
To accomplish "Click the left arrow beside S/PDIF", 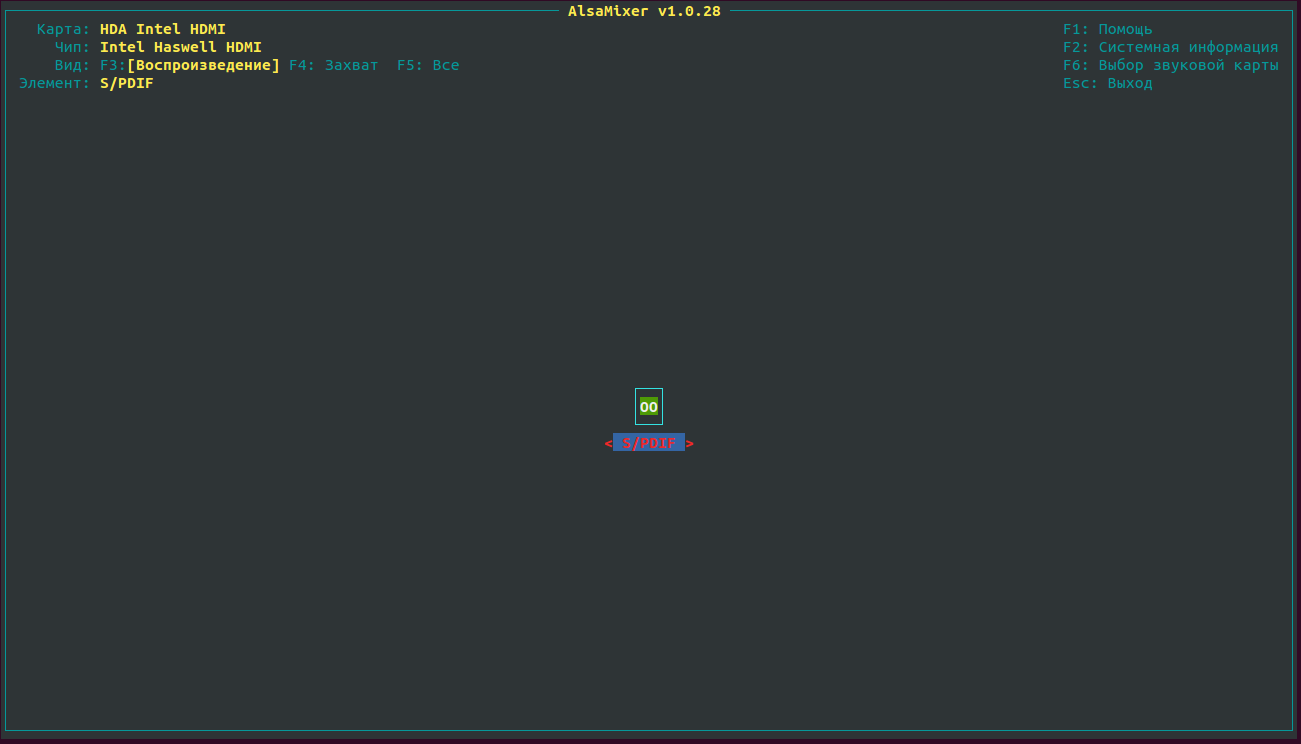I will (608, 443).
